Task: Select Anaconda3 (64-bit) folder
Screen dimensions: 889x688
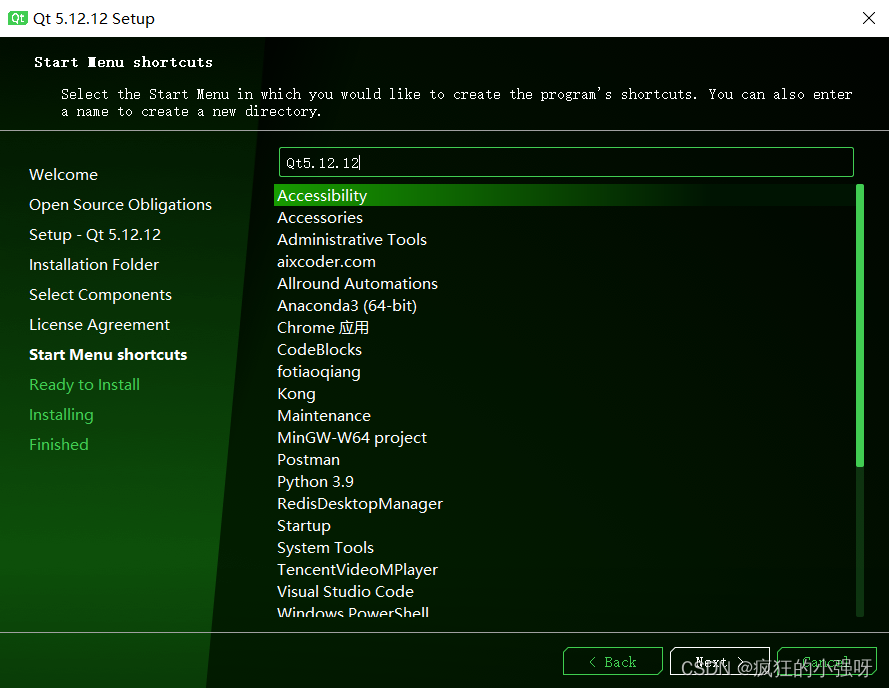Action: point(564,305)
